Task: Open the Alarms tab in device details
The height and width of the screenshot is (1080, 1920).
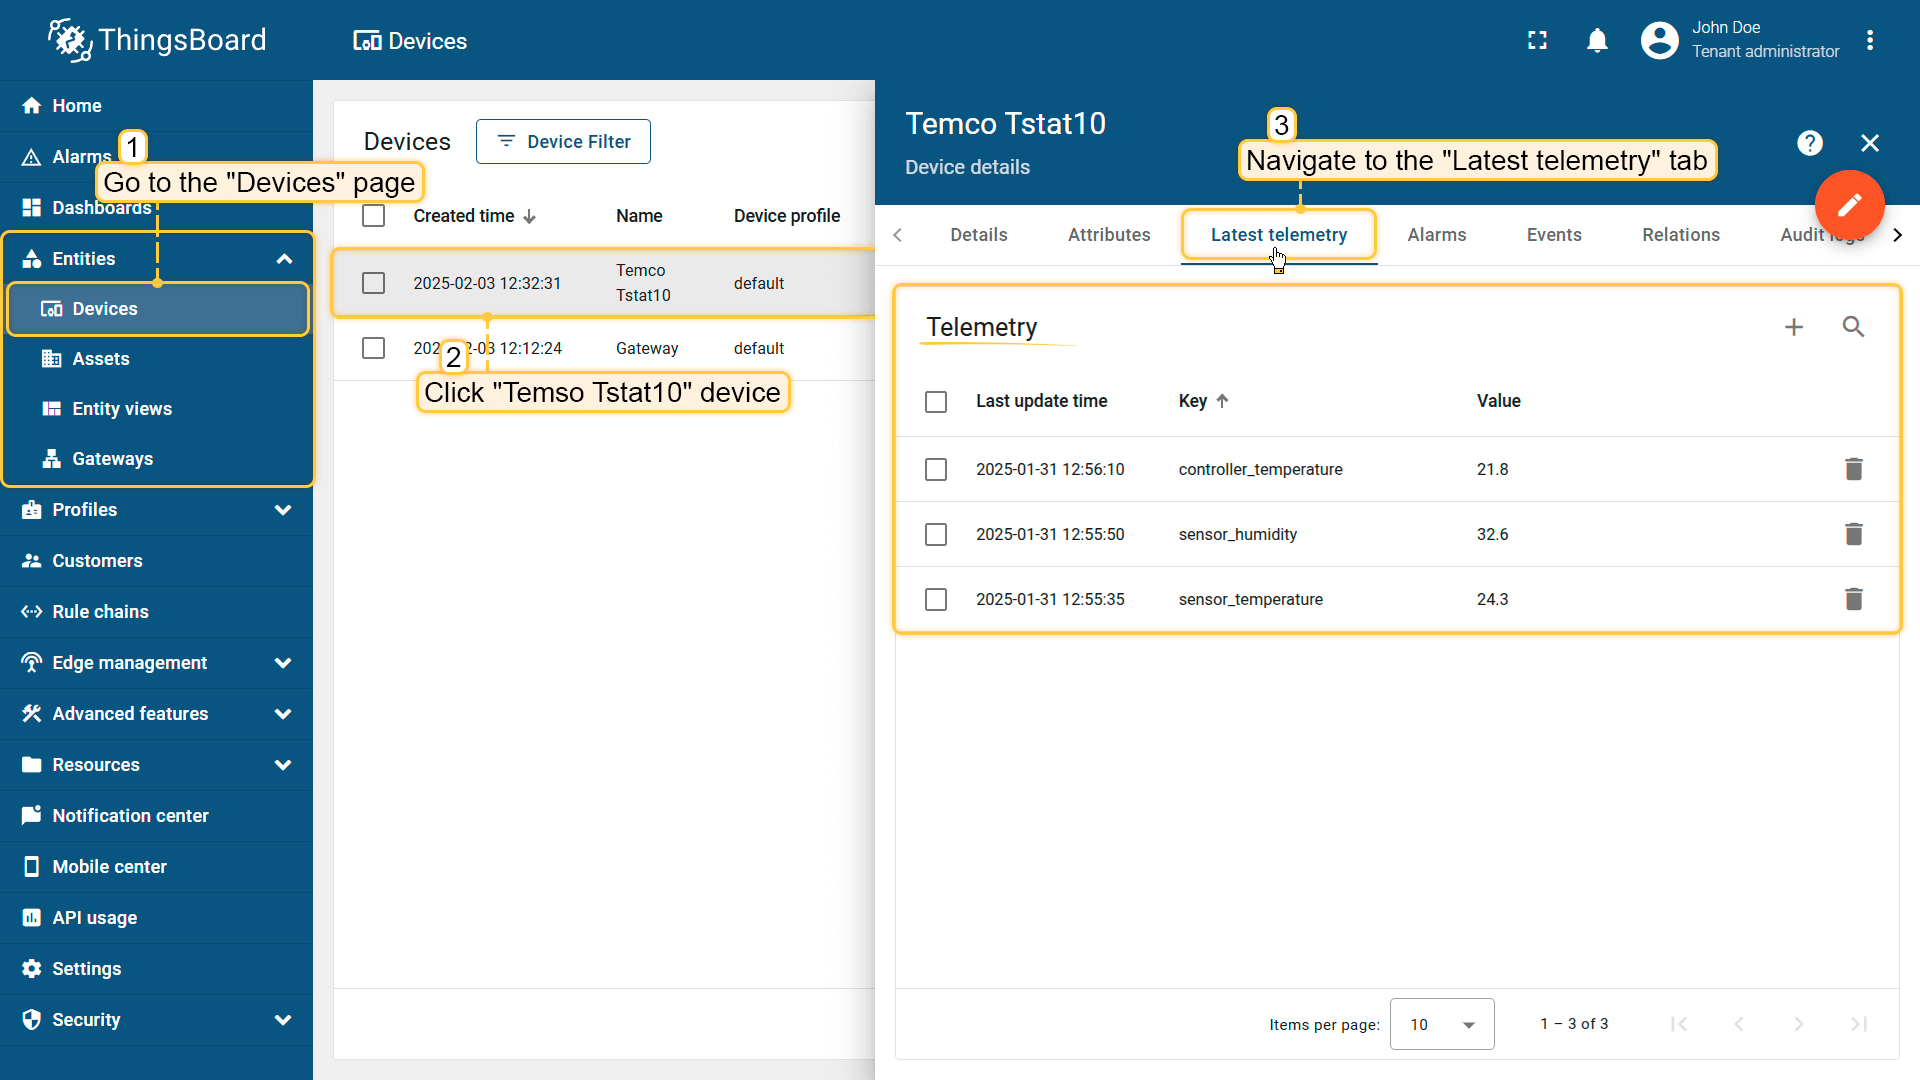Action: [1436, 235]
